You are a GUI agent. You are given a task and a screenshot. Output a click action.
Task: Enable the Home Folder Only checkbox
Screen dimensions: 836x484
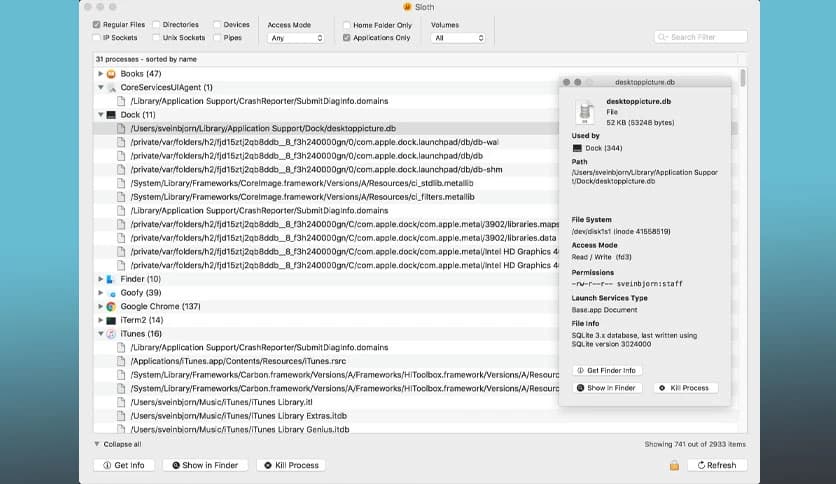pos(346,25)
